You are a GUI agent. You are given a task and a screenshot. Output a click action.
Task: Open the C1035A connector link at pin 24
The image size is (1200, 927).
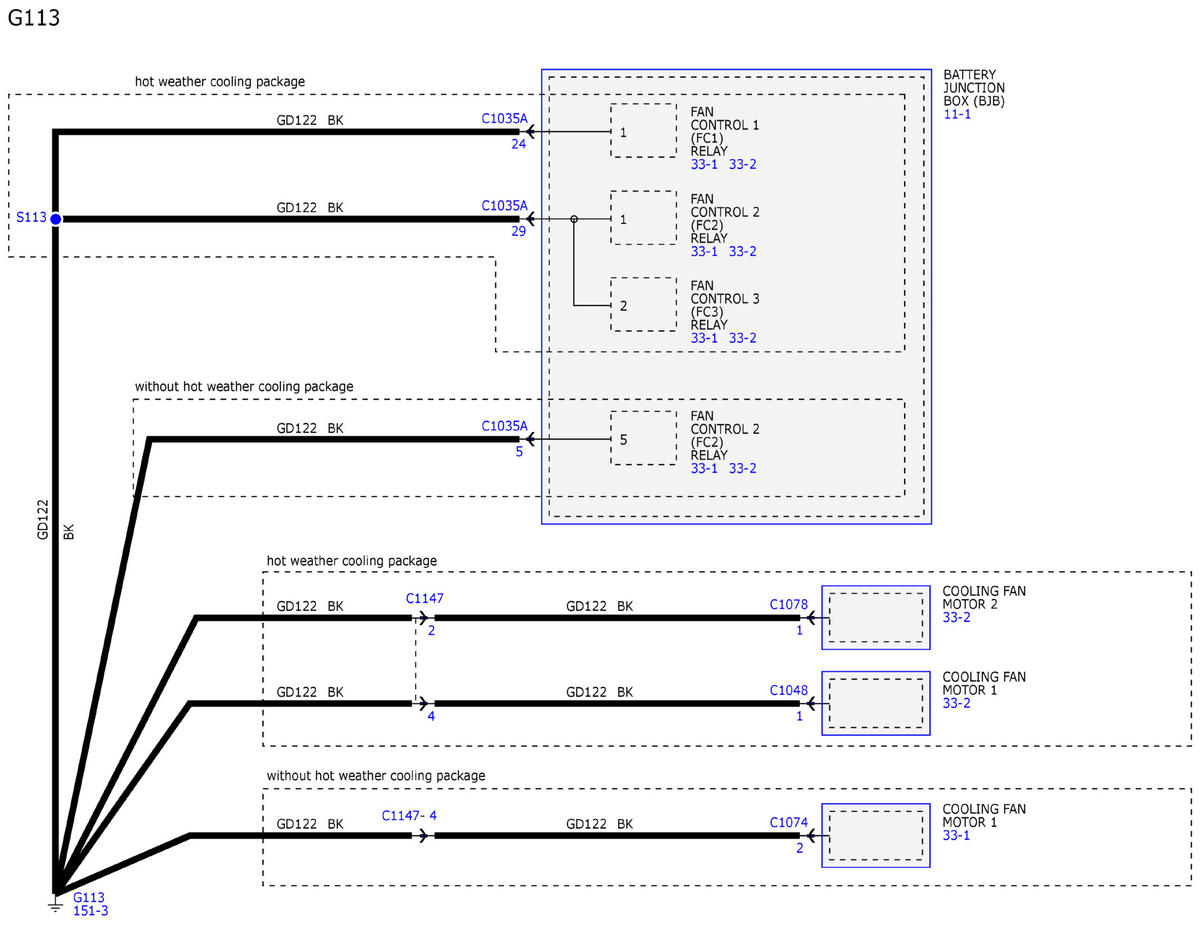click(x=504, y=118)
